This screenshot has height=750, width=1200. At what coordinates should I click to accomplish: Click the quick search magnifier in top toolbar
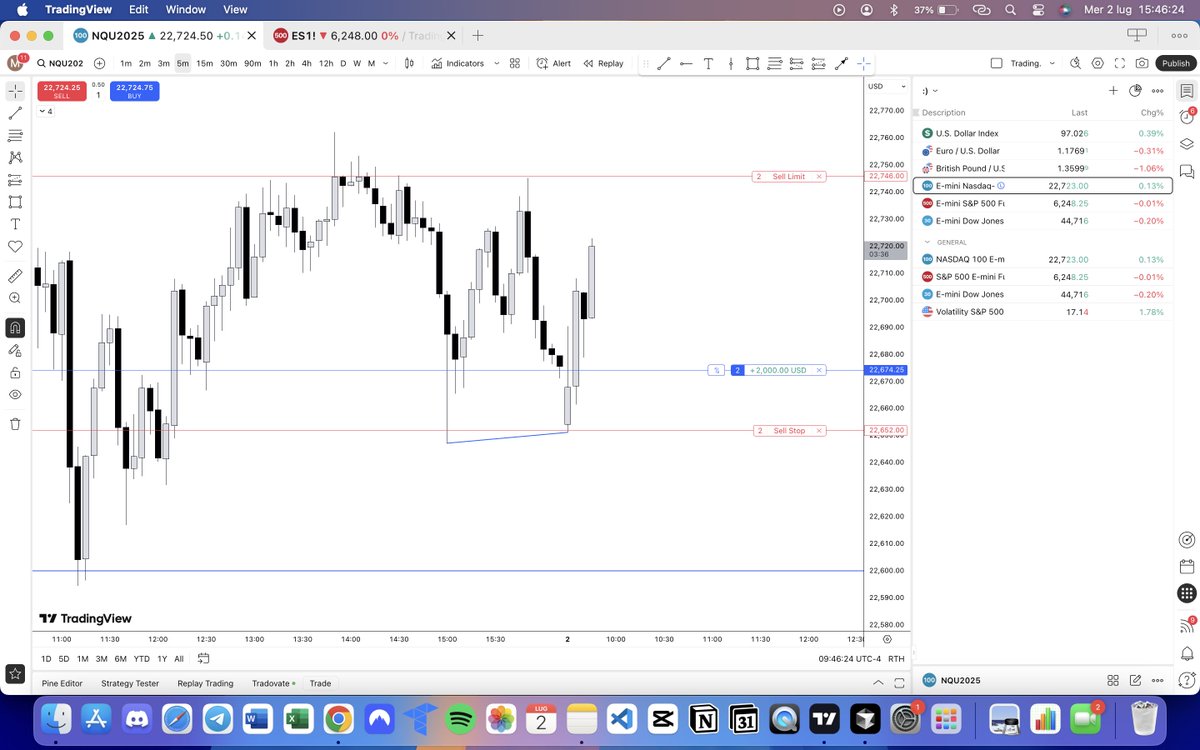point(1075,63)
